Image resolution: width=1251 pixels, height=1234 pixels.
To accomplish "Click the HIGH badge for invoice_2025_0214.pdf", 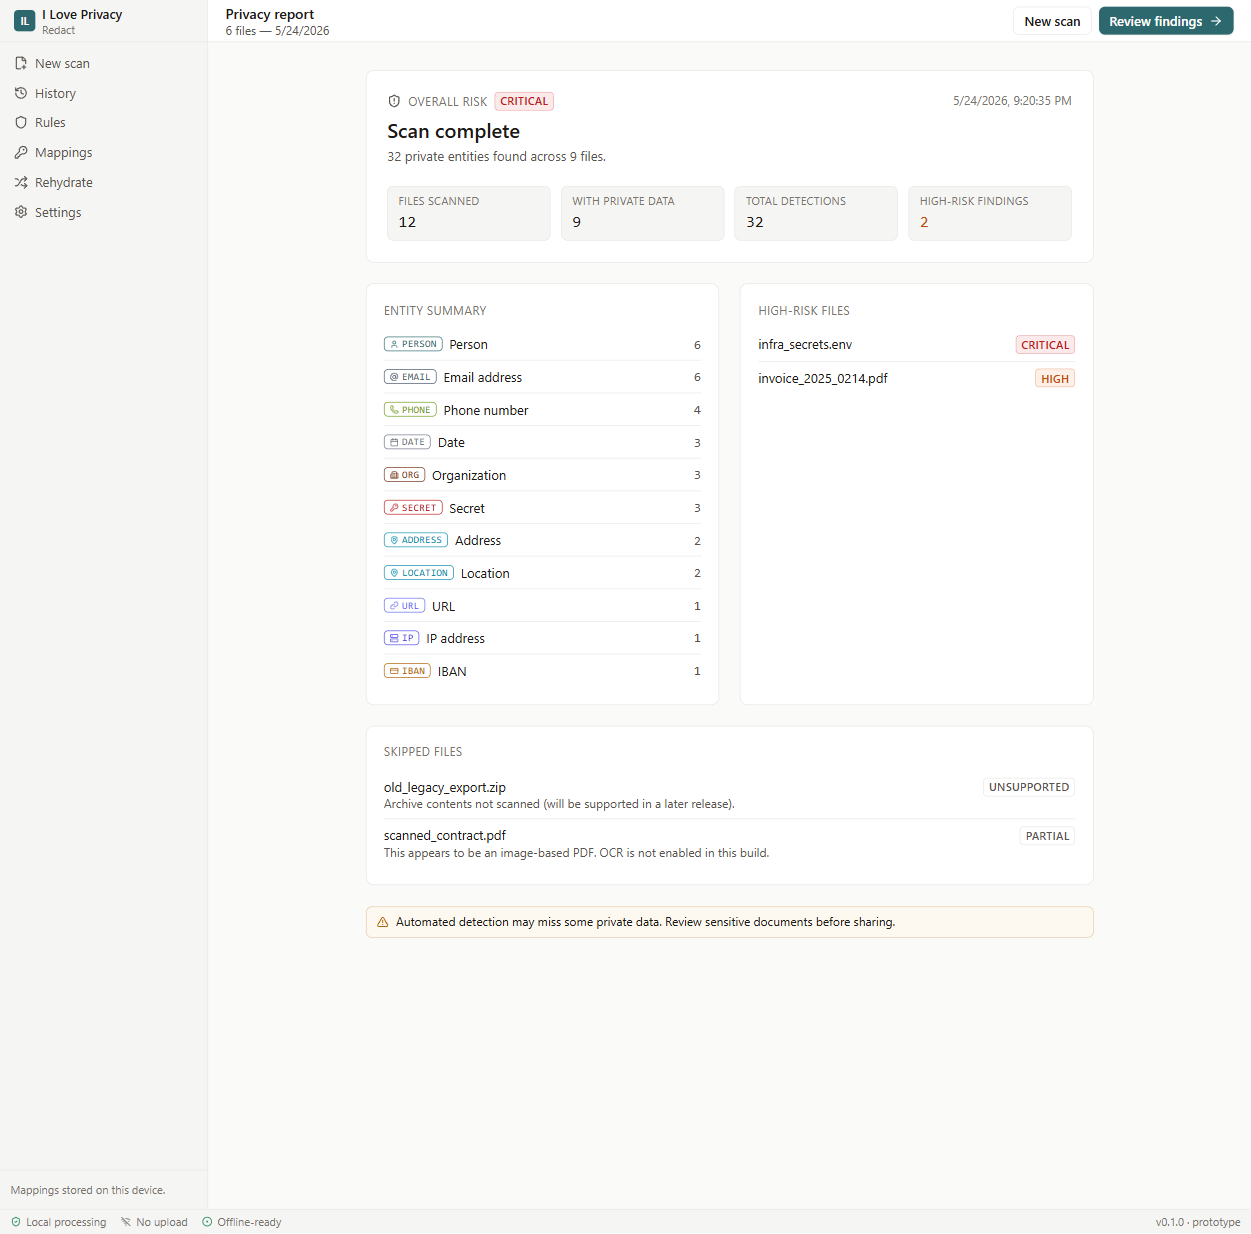I will (1055, 379).
